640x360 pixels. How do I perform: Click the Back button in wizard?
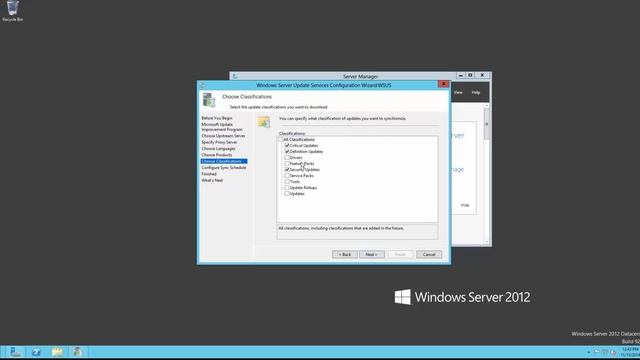(x=345, y=254)
